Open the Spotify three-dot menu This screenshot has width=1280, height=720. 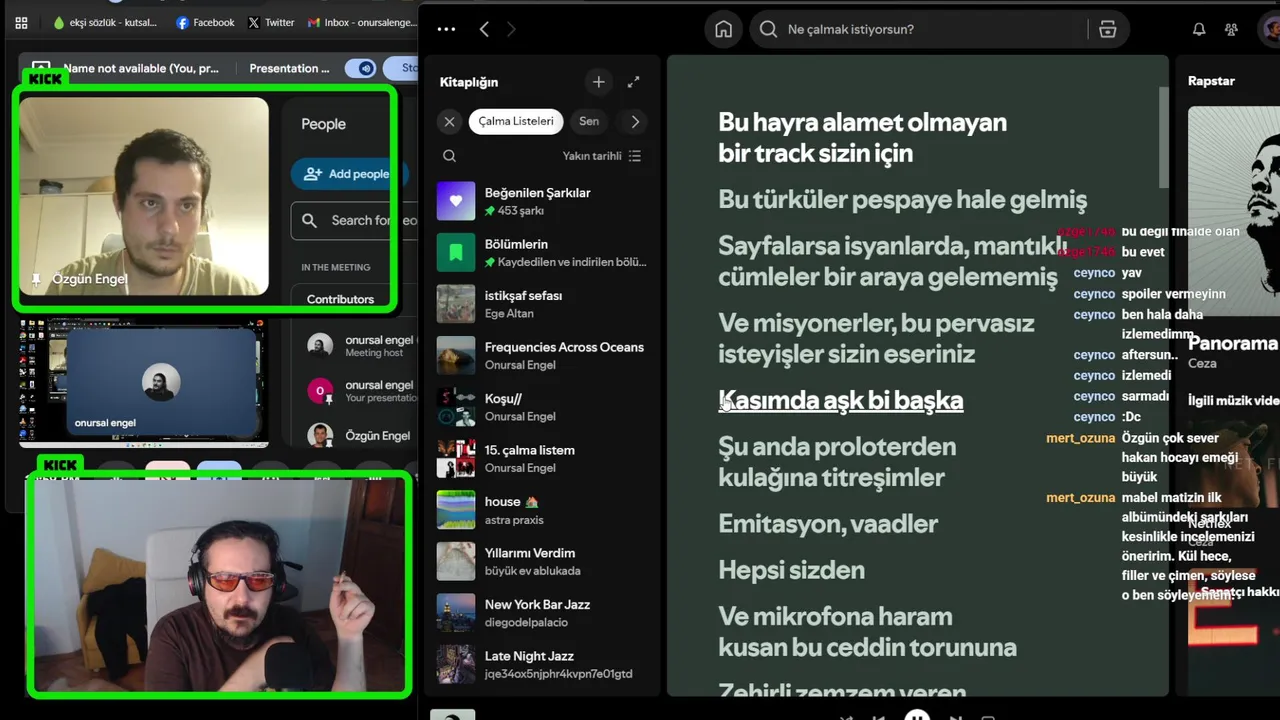point(446,29)
